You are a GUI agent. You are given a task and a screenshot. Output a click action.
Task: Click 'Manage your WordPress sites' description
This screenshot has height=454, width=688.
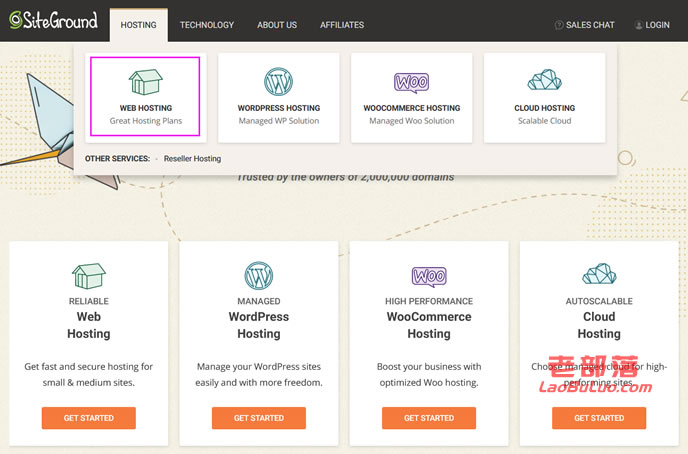(258, 374)
